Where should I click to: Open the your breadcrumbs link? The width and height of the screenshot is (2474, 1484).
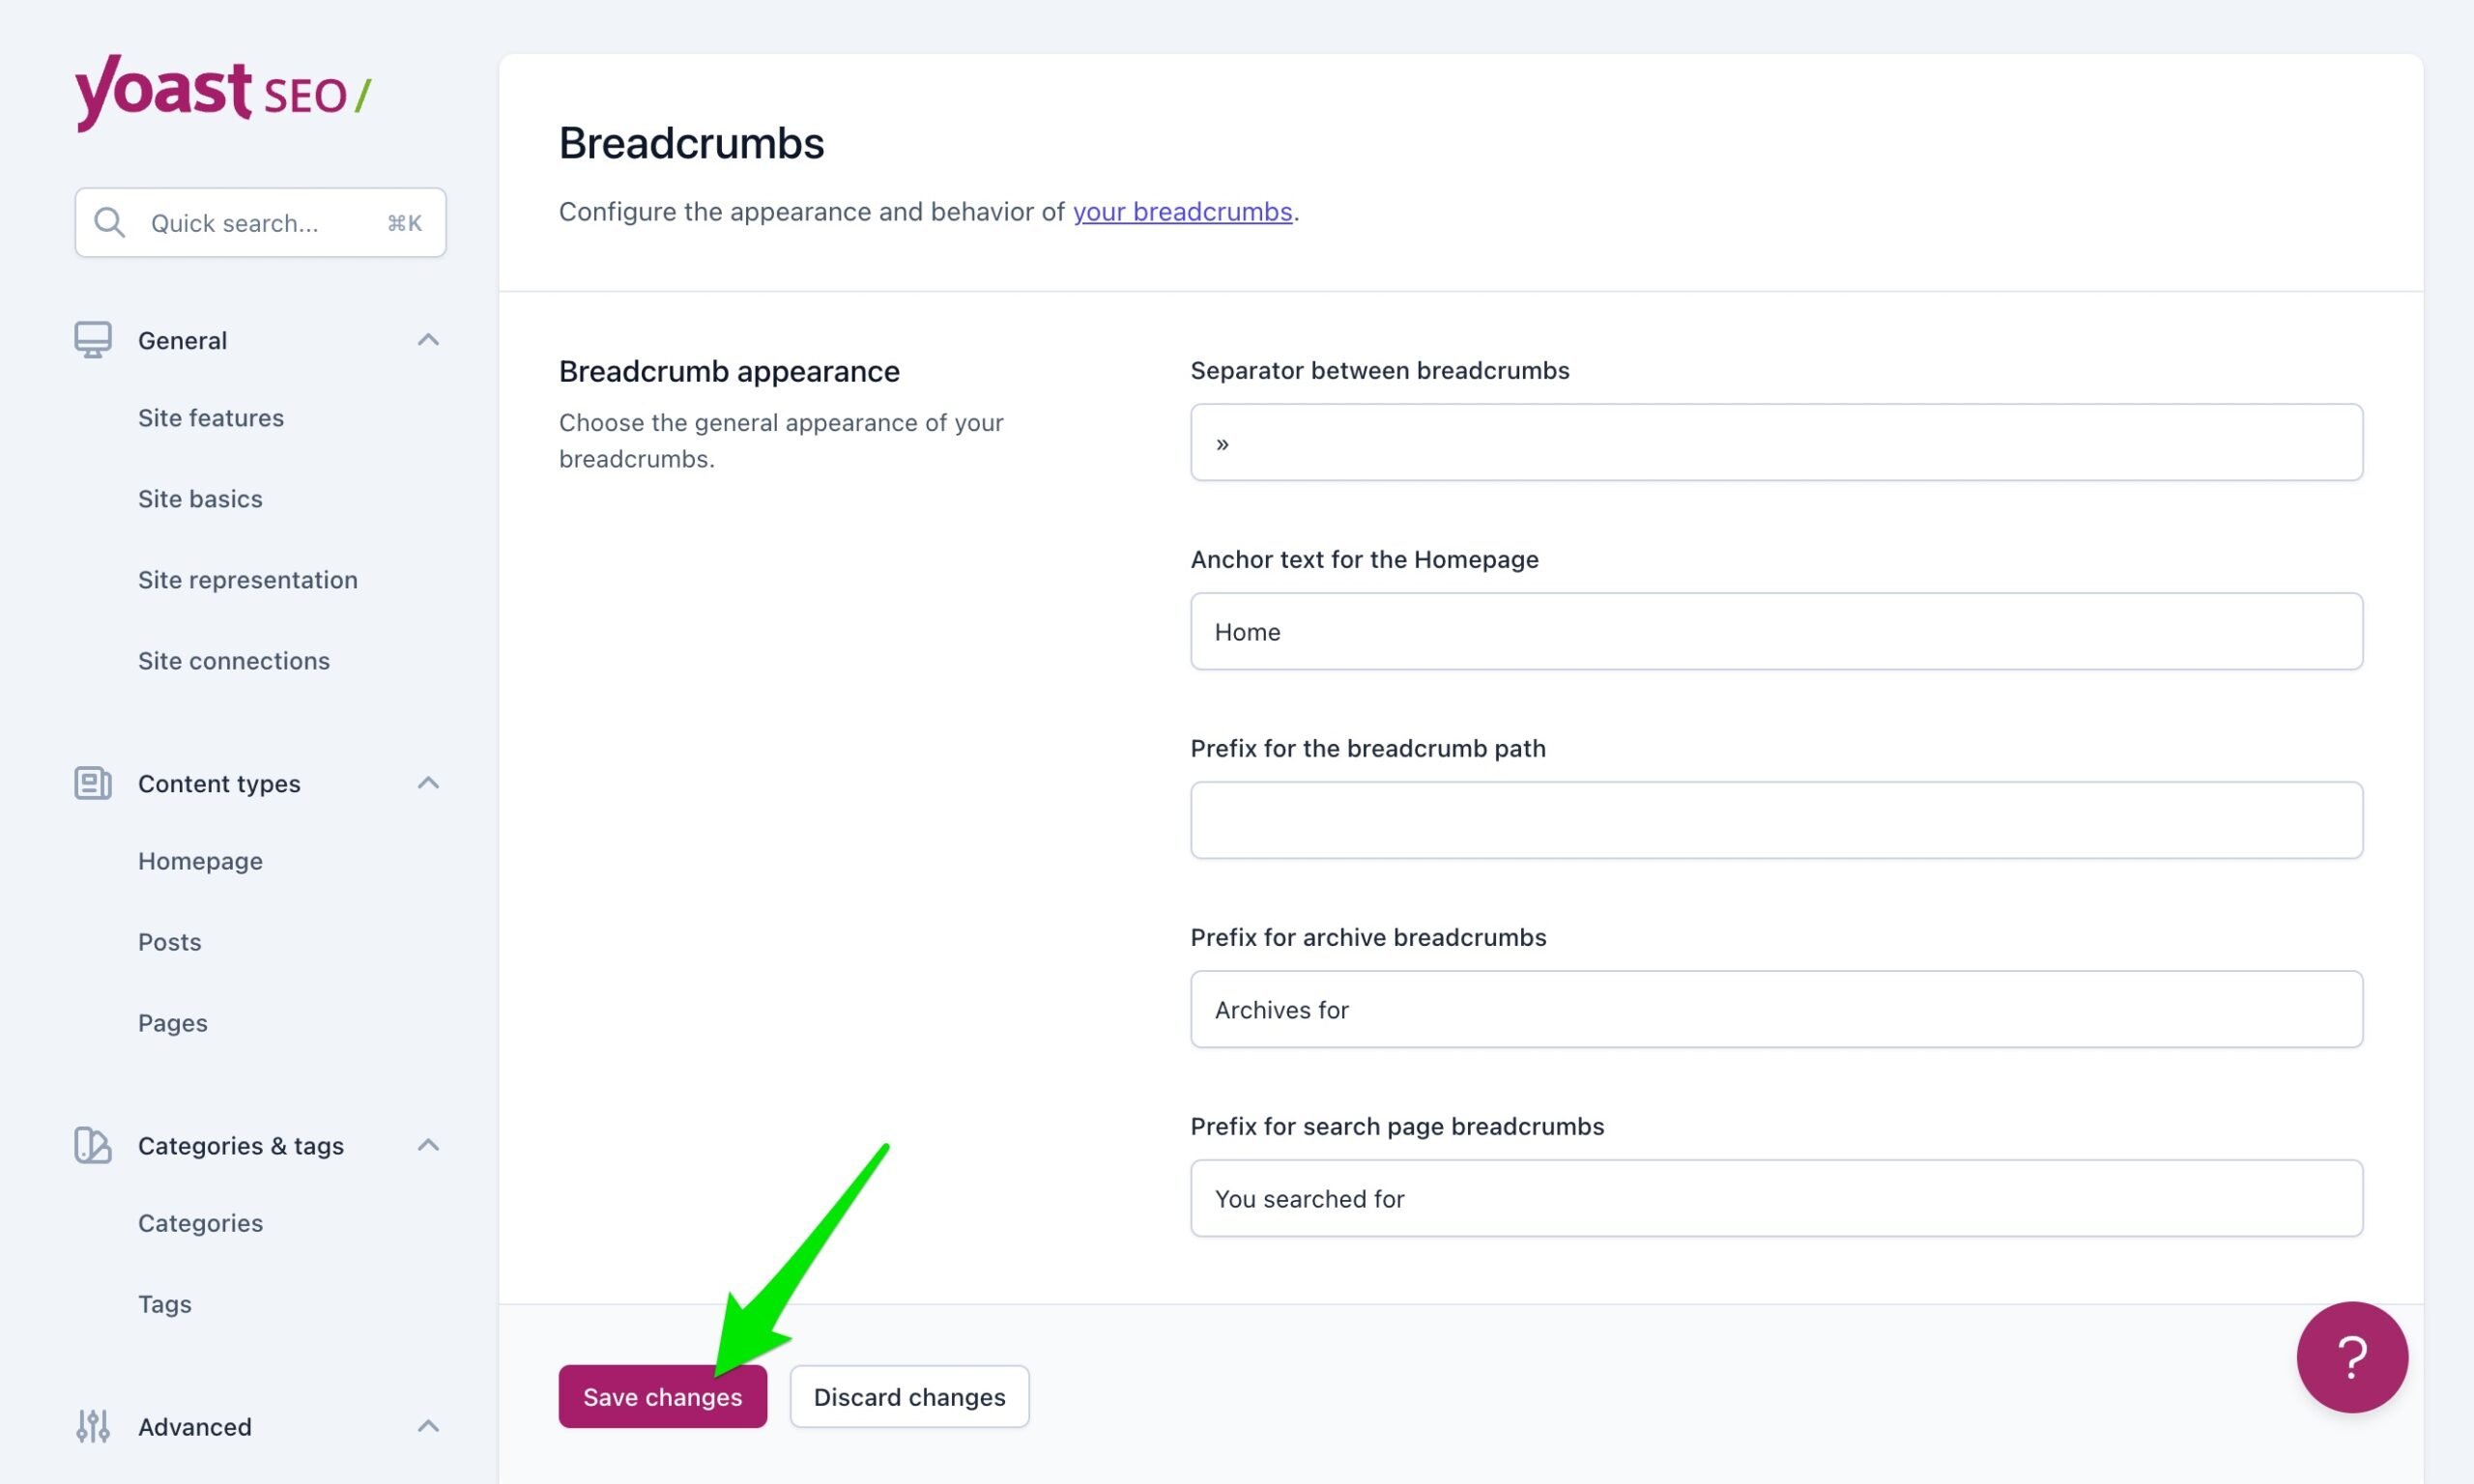(x=1181, y=212)
